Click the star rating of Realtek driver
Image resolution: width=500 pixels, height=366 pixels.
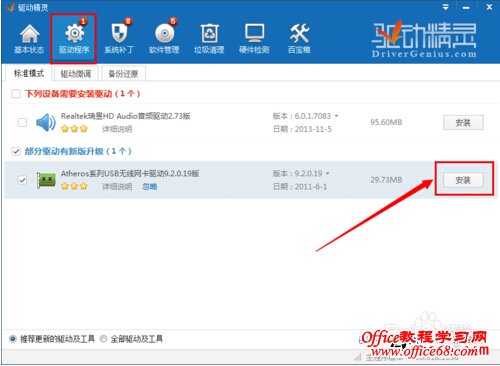click(x=74, y=129)
